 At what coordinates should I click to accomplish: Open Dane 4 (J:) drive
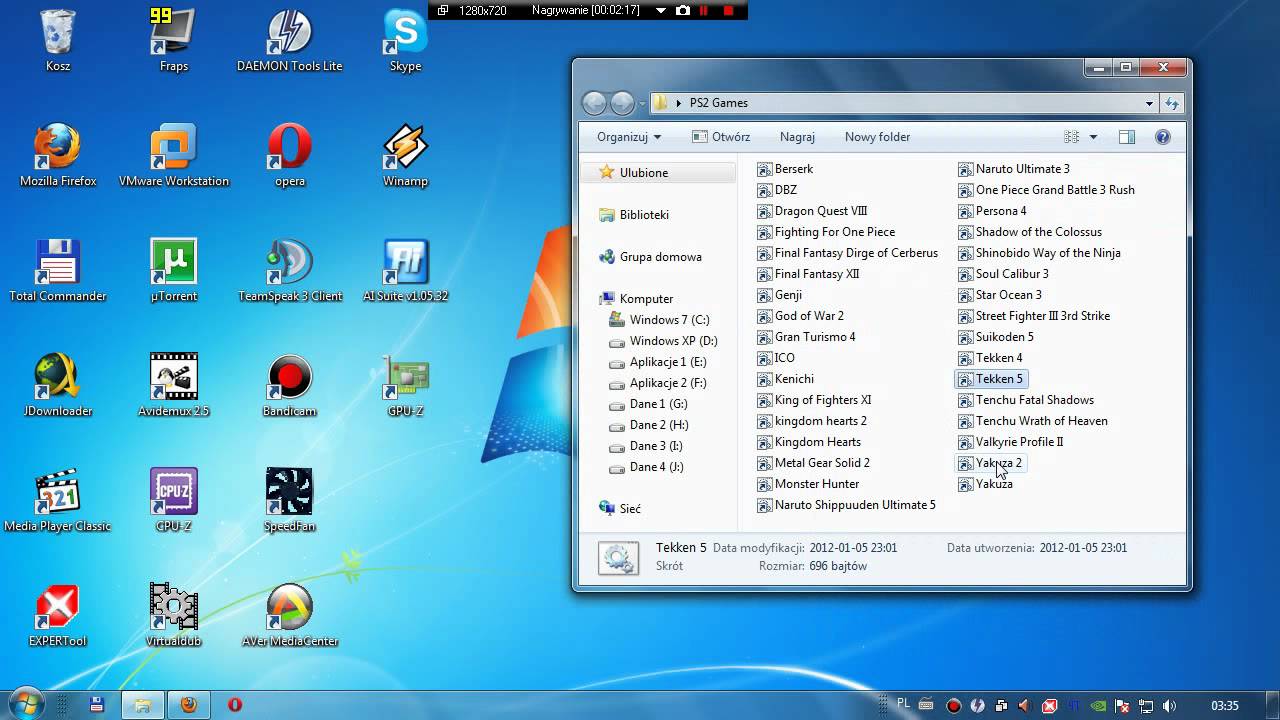(647, 467)
